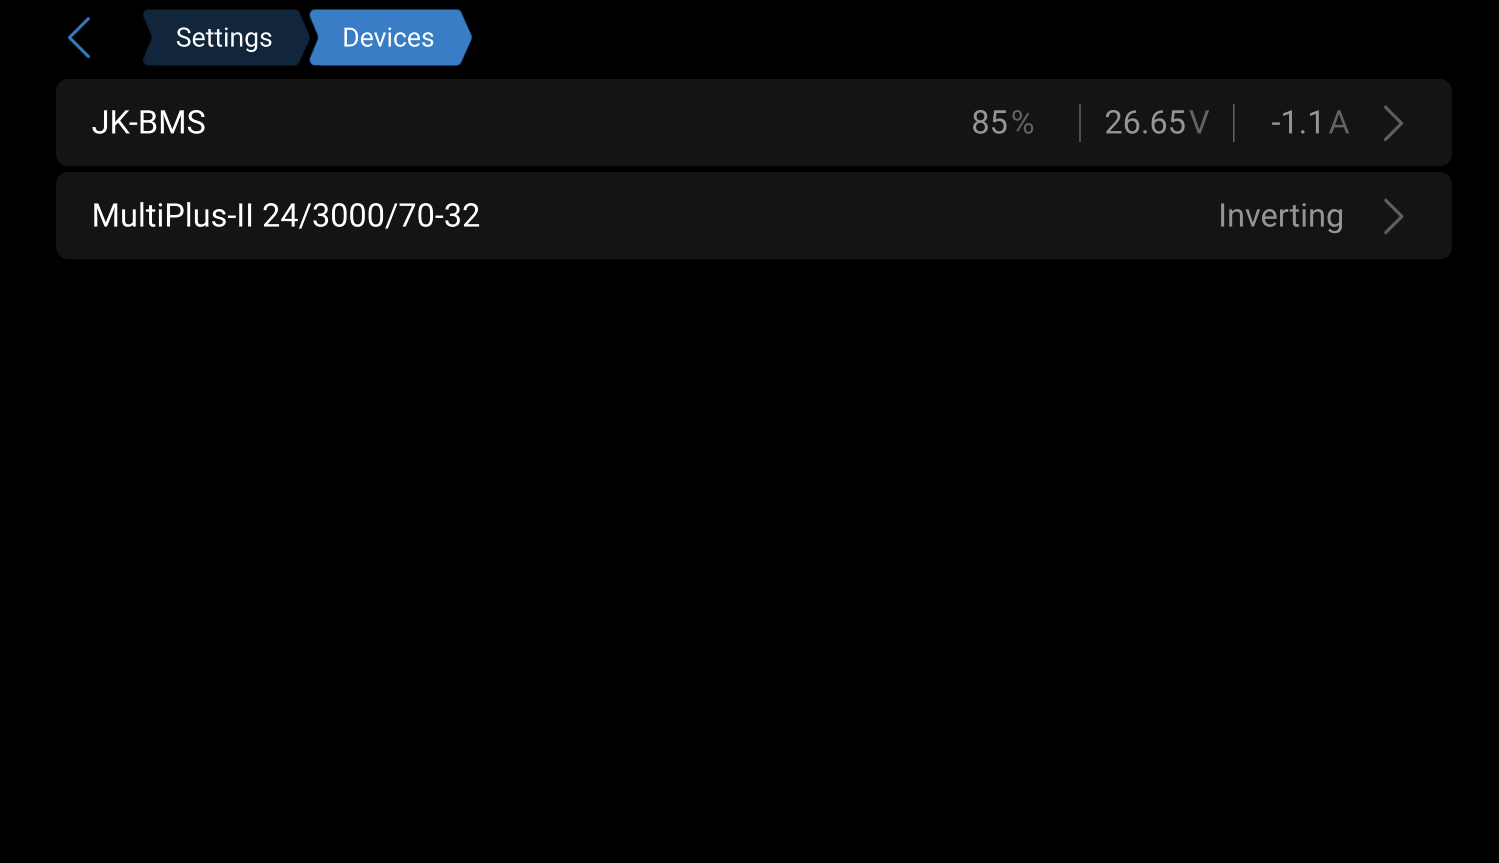Viewport: 1499px width, 863px height.
Task: Expand JK-BMS using its chevron arrow
Action: point(1393,123)
